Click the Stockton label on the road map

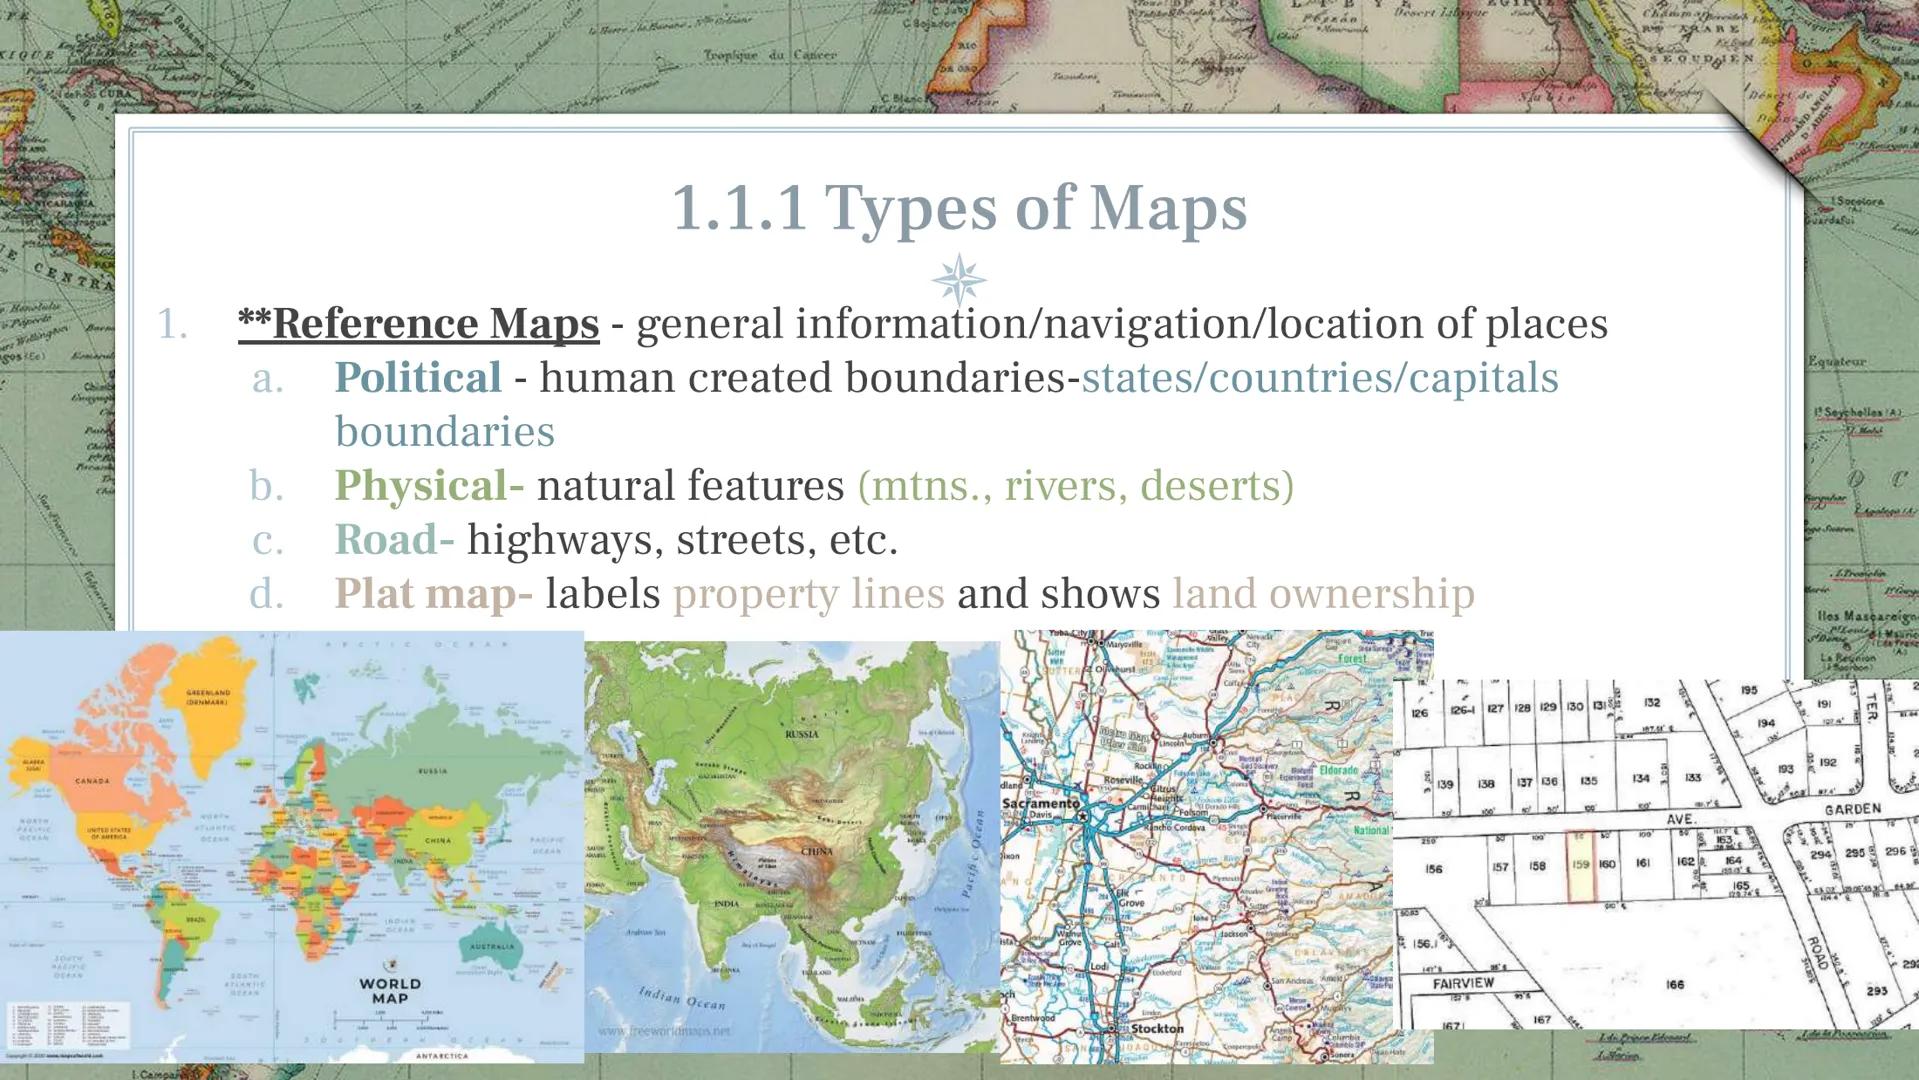pos(1156,1028)
